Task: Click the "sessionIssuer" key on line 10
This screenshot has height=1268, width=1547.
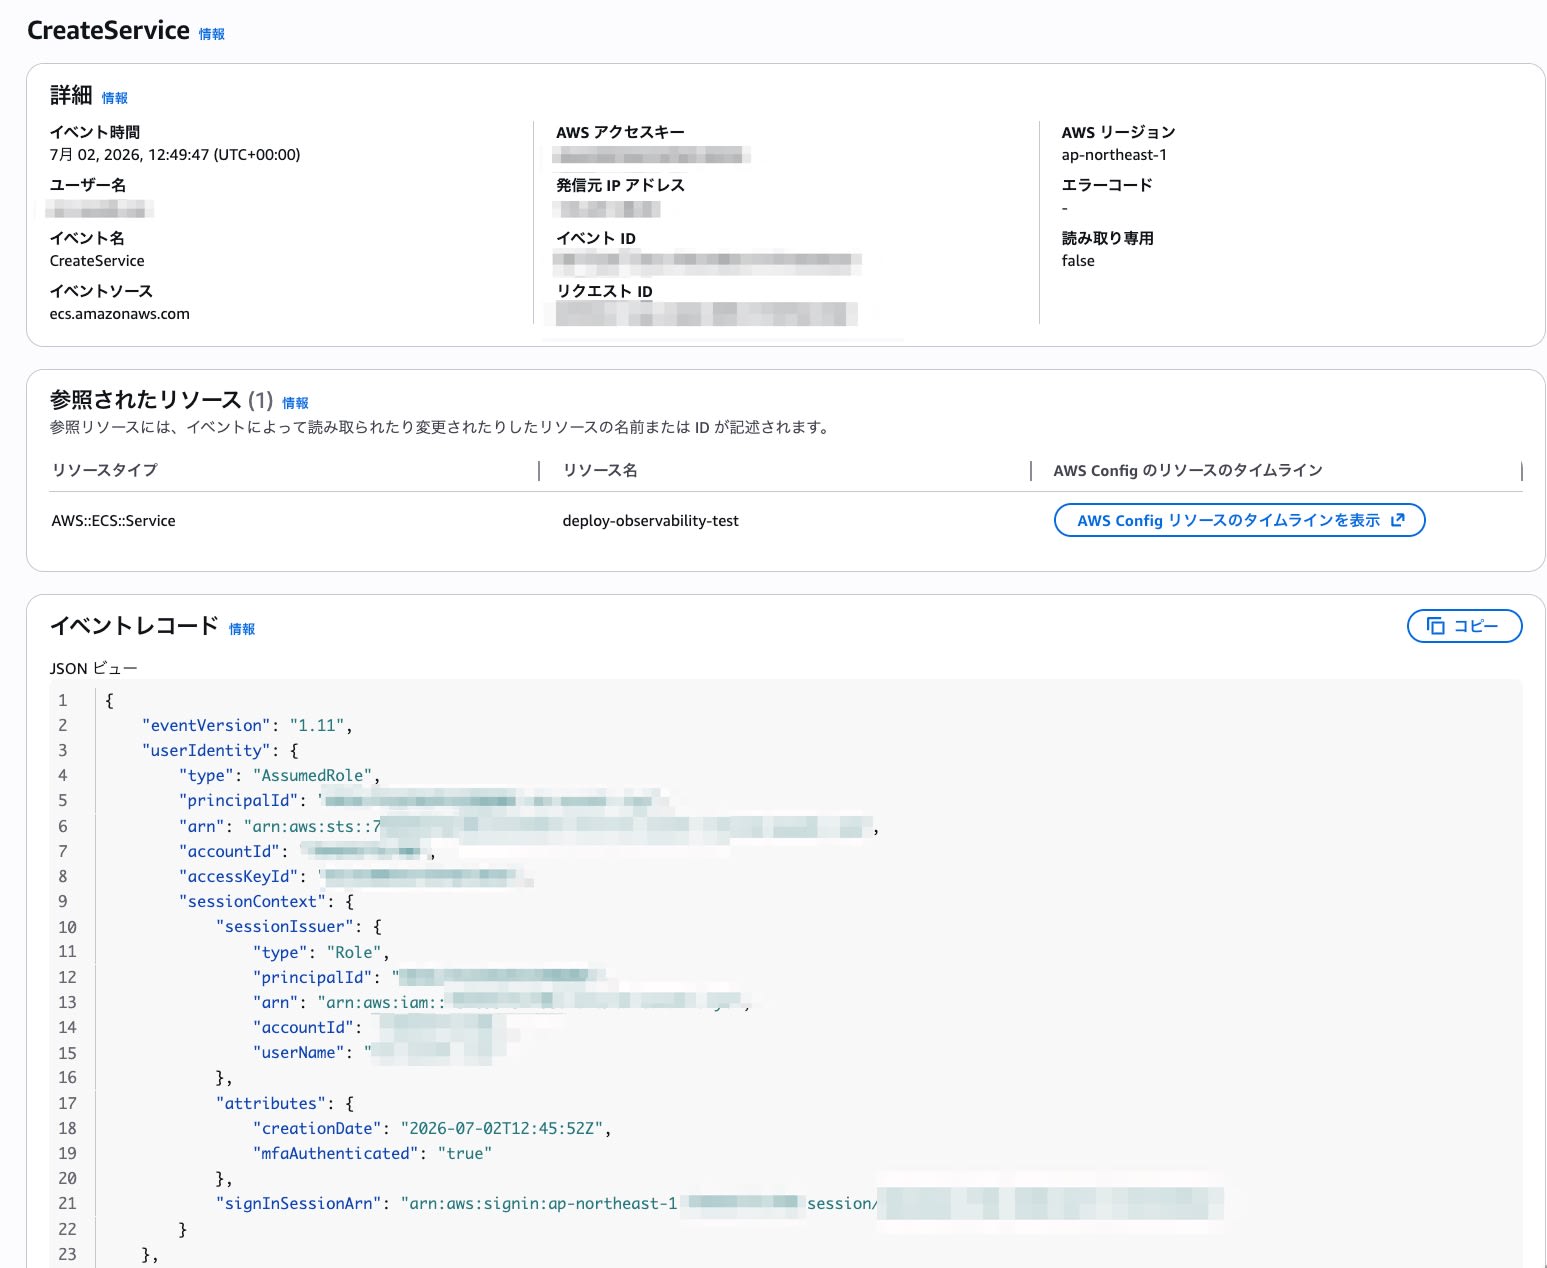Action: point(285,926)
